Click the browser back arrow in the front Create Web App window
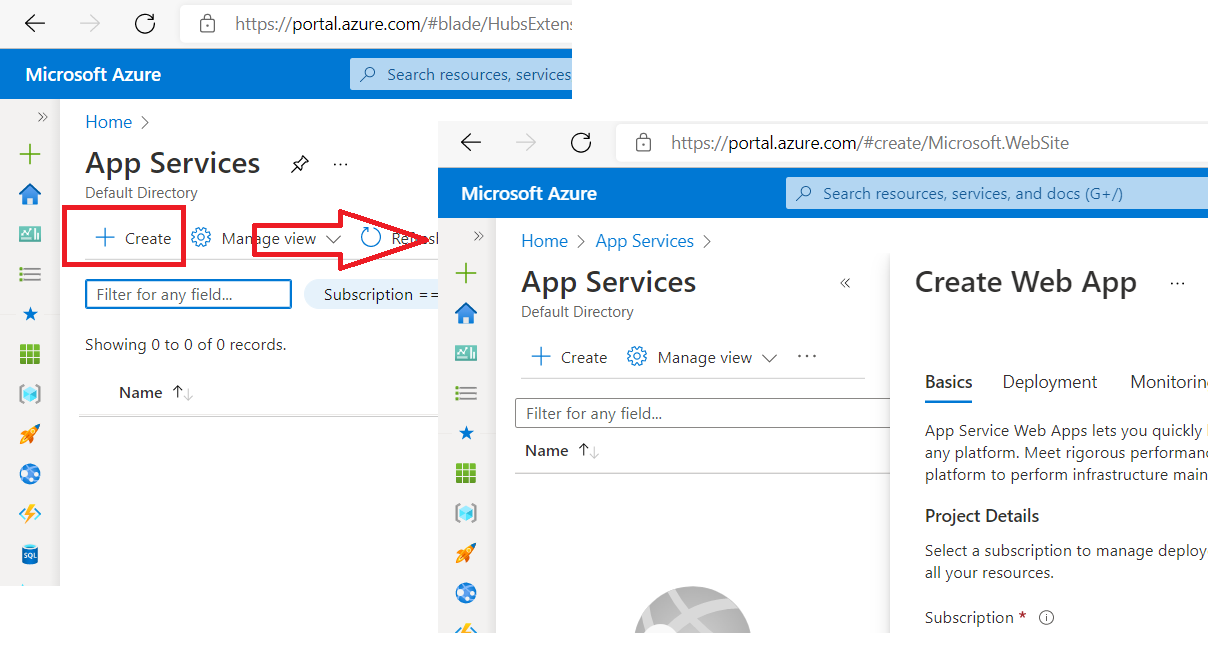The width and height of the screenshot is (1219, 645). (x=471, y=143)
